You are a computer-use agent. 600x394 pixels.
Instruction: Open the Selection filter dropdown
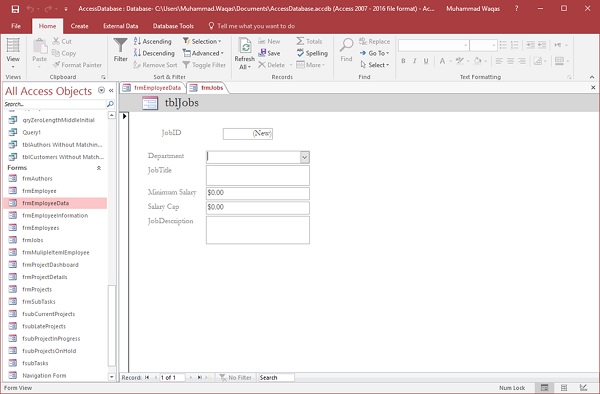point(202,41)
